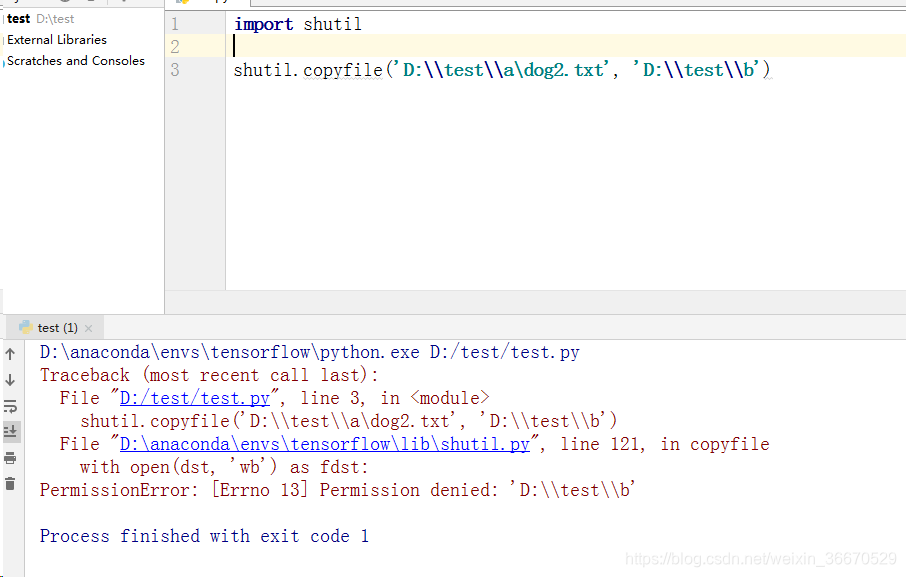Click the 'Traceback (most recent call last)' line
This screenshot has width=906, height=577.
click(x=209, y=375)
